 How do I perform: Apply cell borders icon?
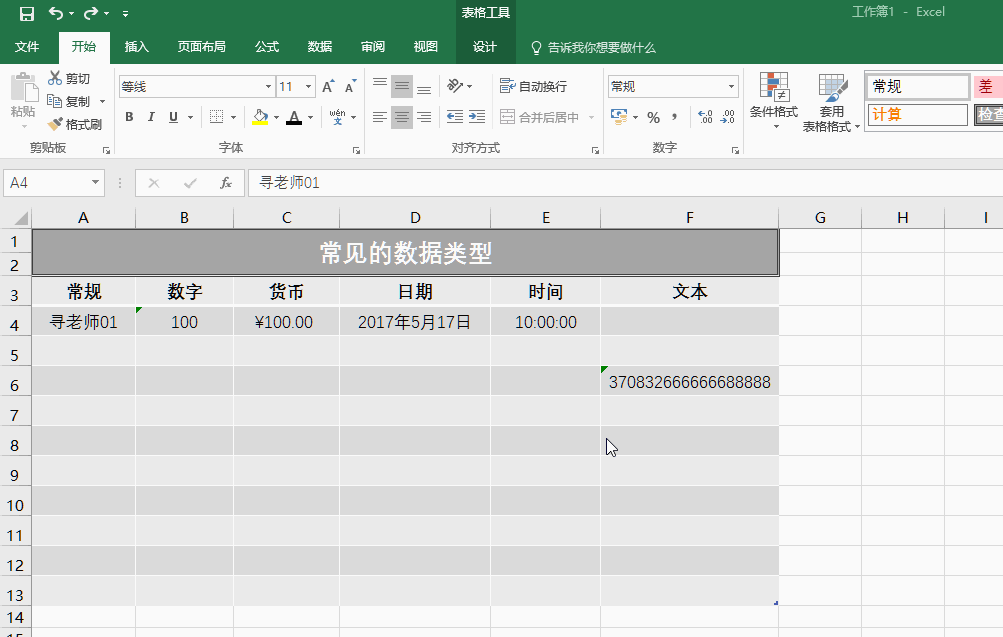pyautogui.click(x=217, y=117)
